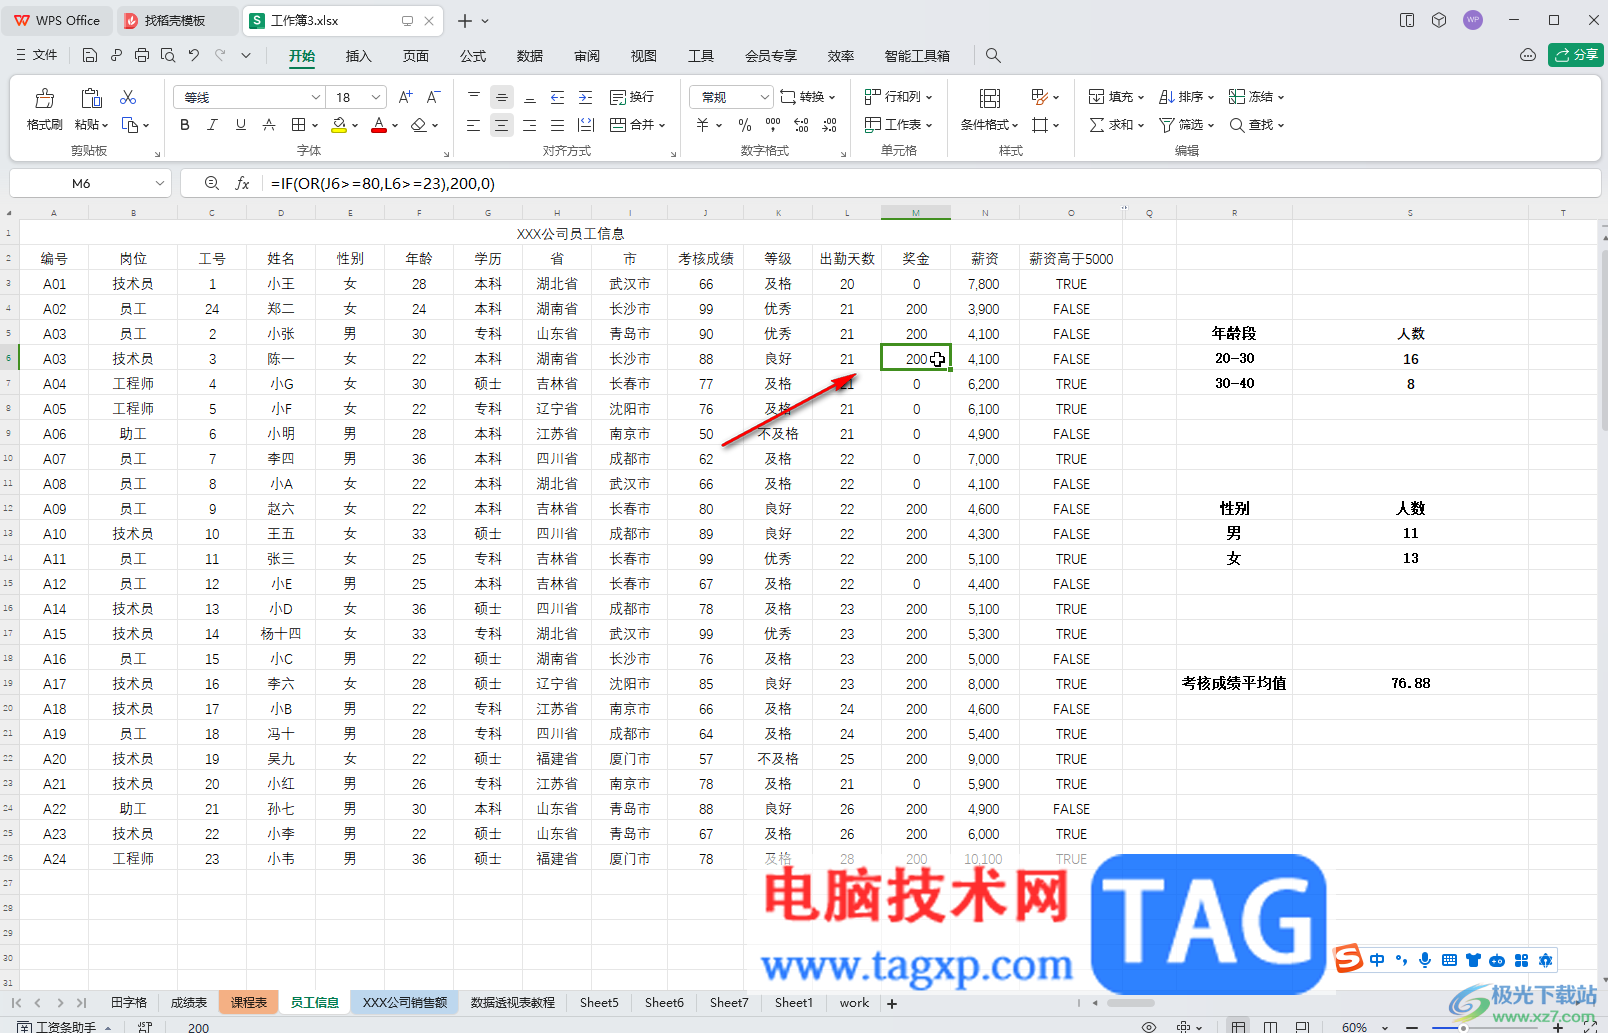This screenshot has width=1608, height=1033.
Task: Click the cell name box M6
Action: point(81,184)
